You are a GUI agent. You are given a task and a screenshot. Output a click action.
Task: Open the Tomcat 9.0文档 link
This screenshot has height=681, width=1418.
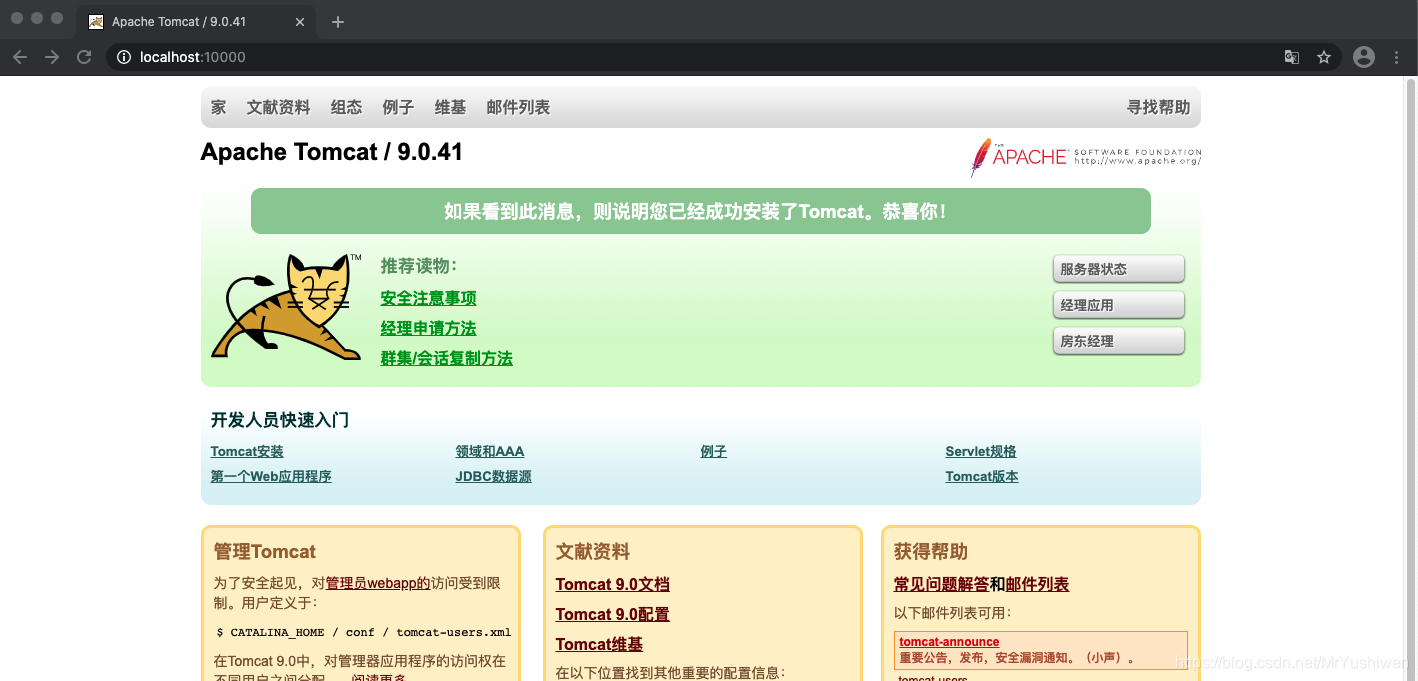613,584
